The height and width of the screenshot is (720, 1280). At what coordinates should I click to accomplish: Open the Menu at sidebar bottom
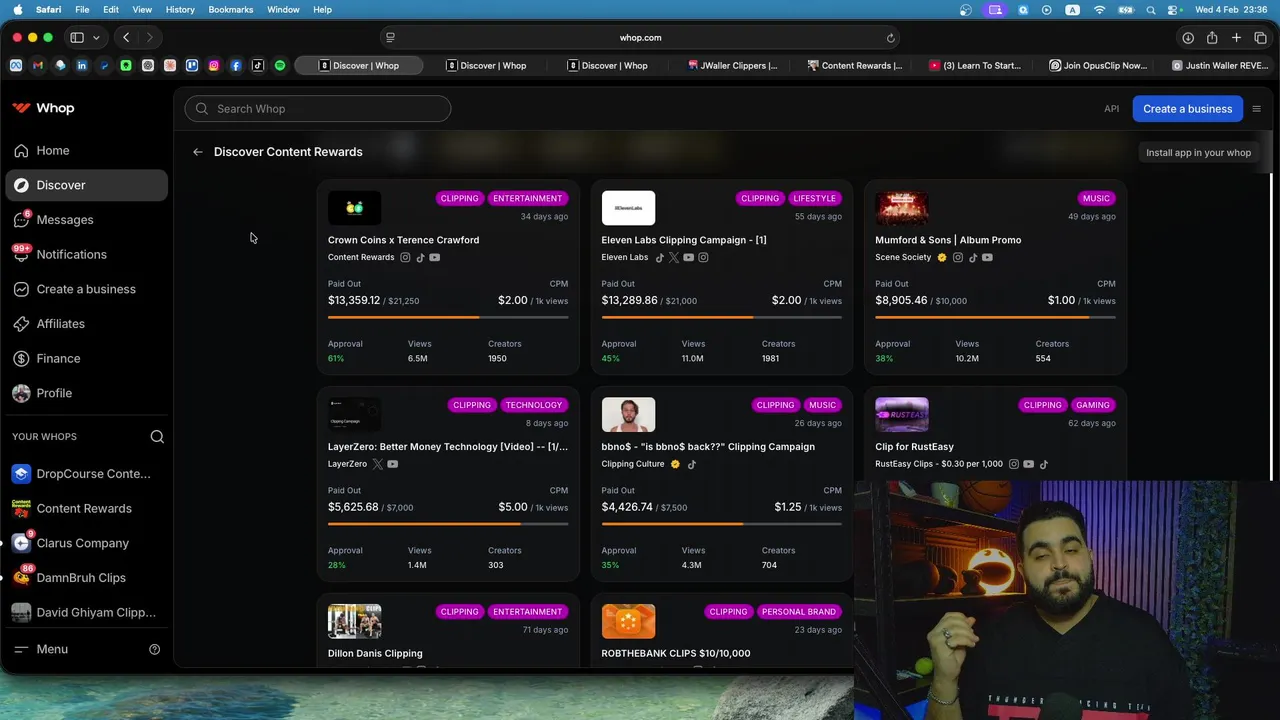click(42, 649)
